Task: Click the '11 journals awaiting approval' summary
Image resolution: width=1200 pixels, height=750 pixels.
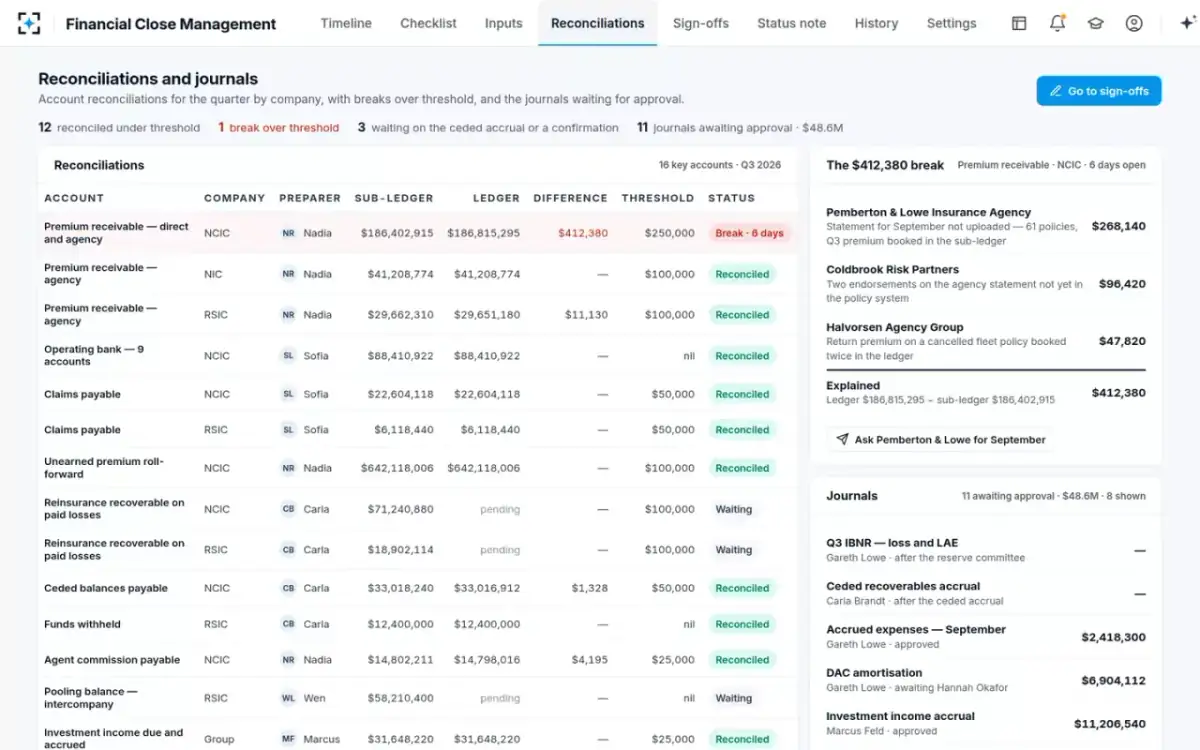Action: 740,128
